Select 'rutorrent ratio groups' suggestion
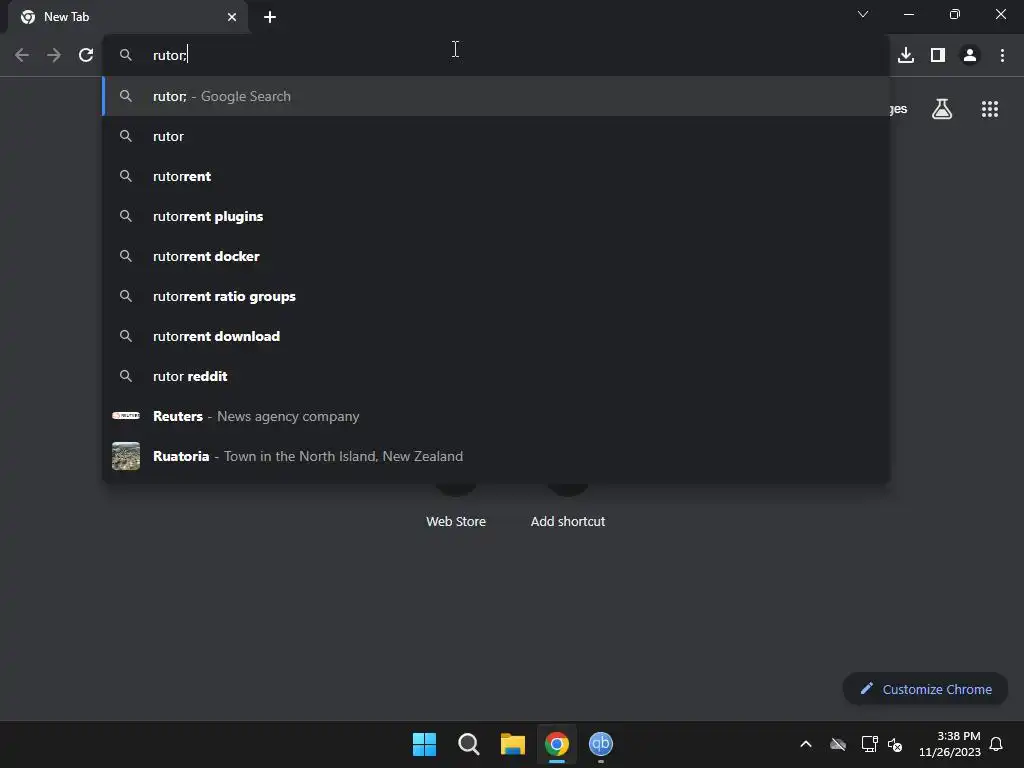The width and height of the screenshot is (1024, 768). [x=496, y=296]
